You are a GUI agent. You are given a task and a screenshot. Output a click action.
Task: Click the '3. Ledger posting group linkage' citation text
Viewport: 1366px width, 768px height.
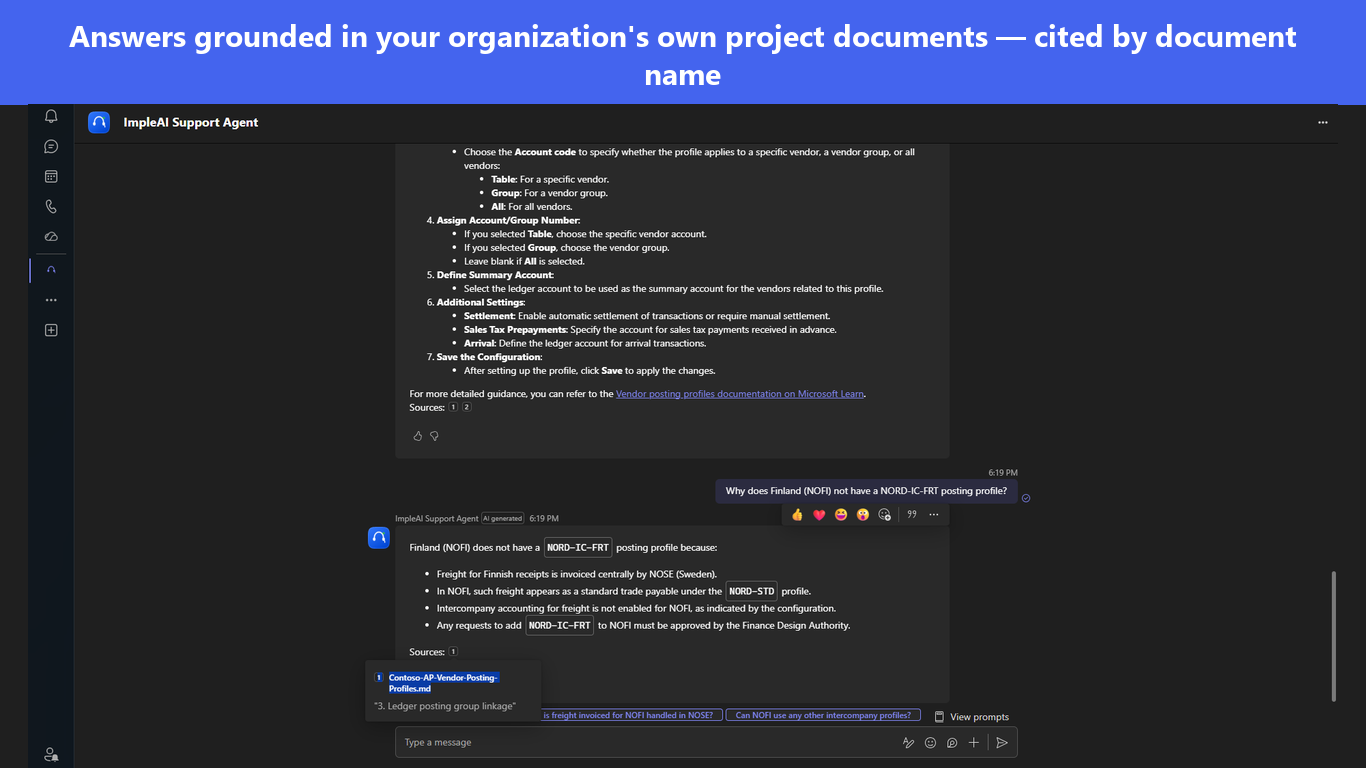point(445,706)
